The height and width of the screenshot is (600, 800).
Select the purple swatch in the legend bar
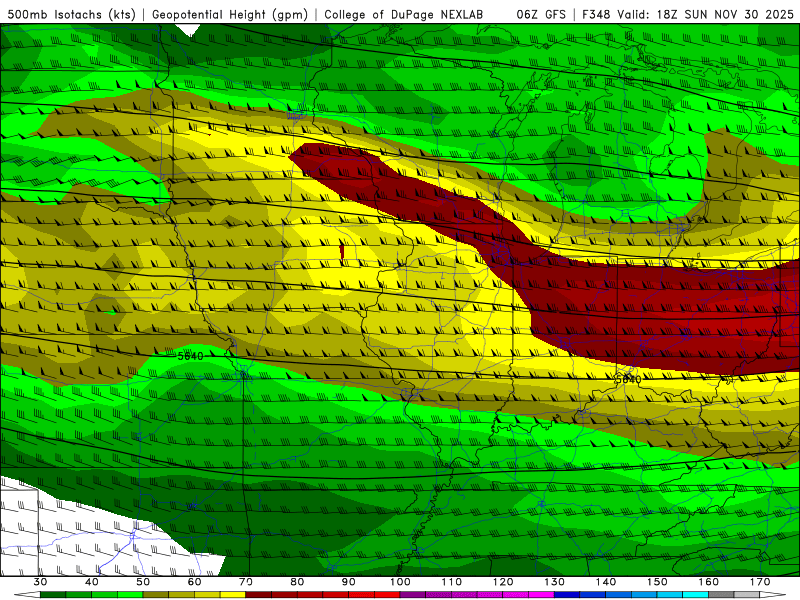pos(413,595)
